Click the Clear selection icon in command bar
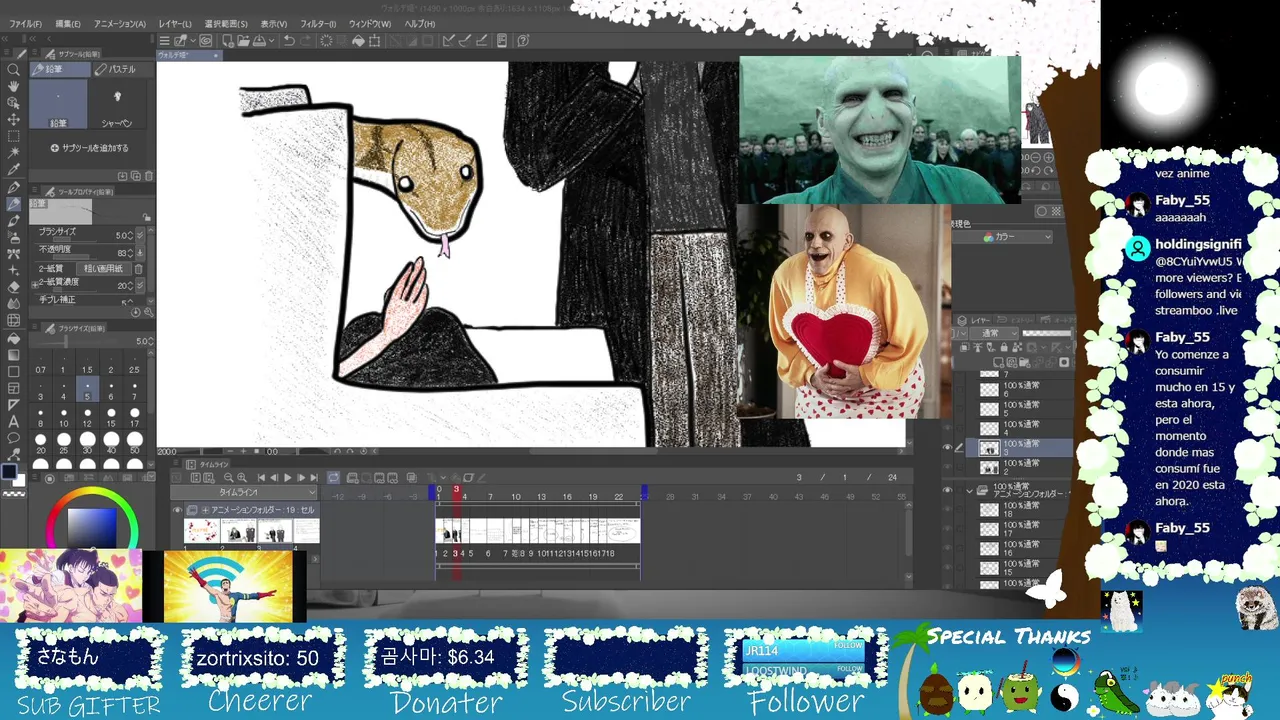1280x720 pixels. 326,41
